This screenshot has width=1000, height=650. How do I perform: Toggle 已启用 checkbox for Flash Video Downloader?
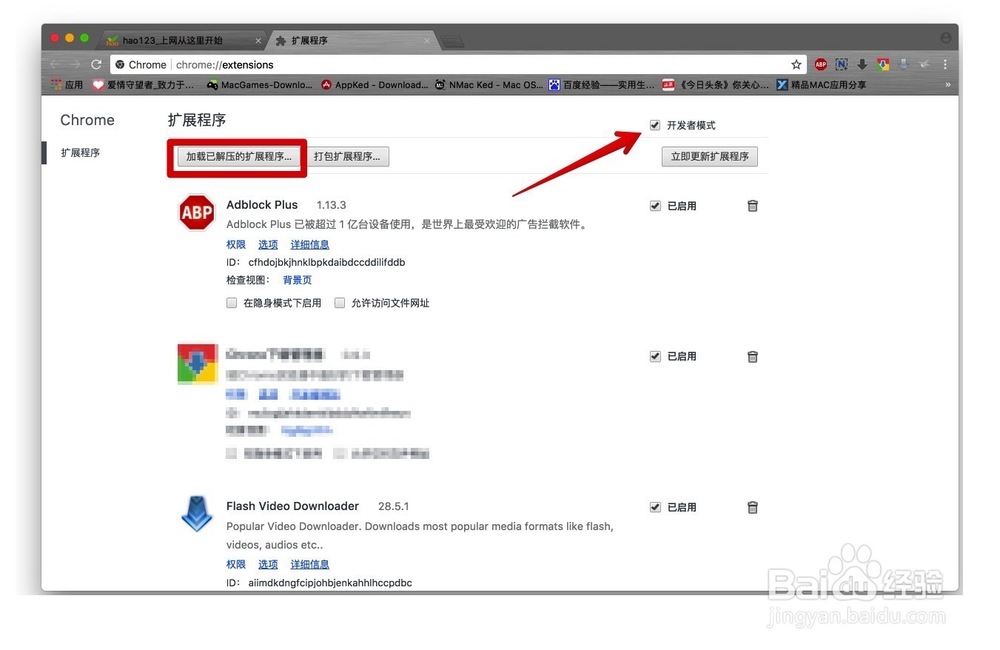(655, 507)
